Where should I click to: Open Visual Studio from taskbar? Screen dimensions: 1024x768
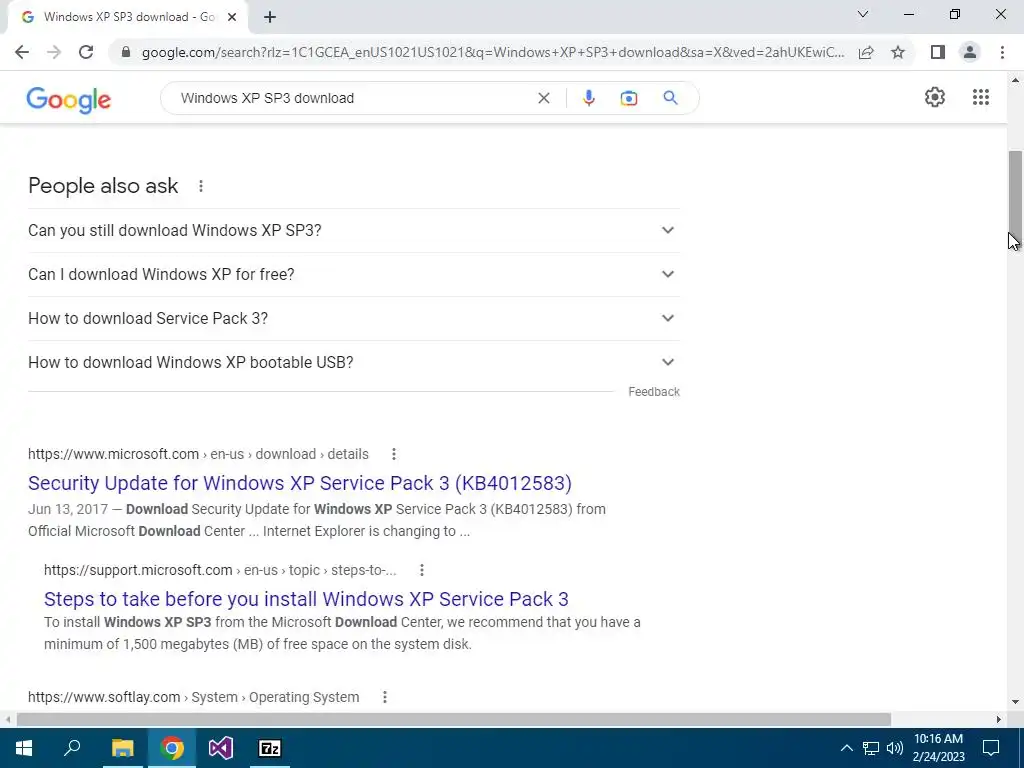(x=221, y=748)
